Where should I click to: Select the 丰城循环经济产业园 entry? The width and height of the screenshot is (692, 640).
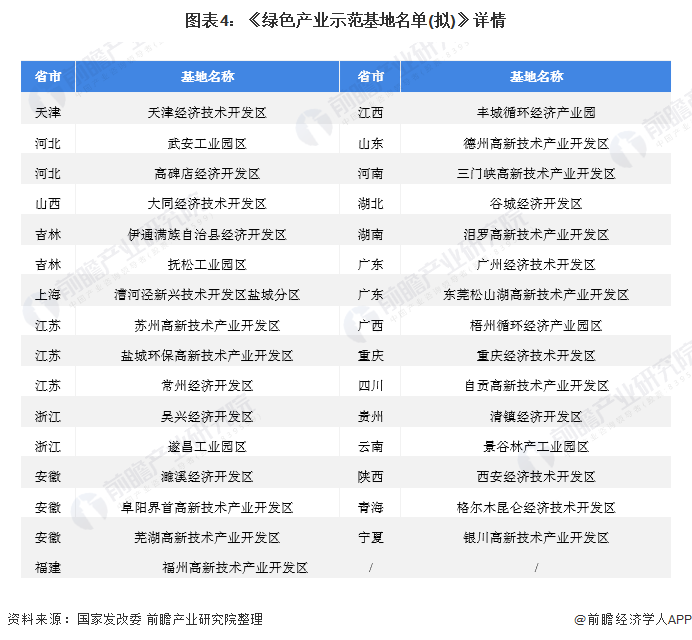pyautogui.click(x=536, y=113)
